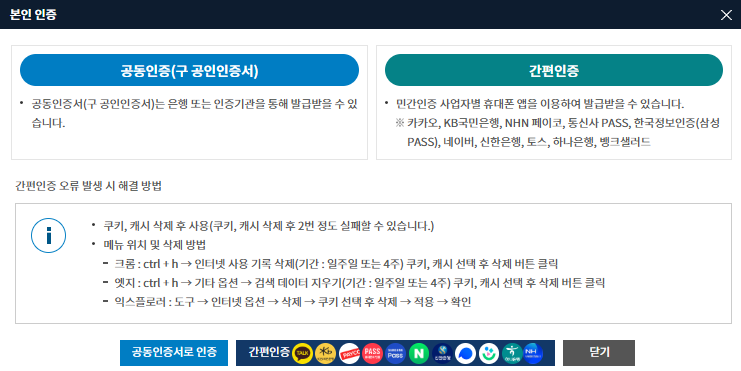Click the KakaoTalk yellow icon

(x=302, y=353)
